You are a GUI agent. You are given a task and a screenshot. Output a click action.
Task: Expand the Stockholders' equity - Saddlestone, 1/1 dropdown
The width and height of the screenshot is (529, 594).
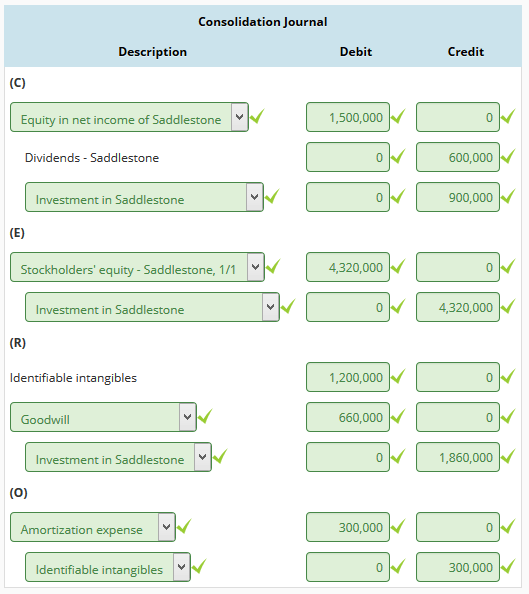[137, 267]
